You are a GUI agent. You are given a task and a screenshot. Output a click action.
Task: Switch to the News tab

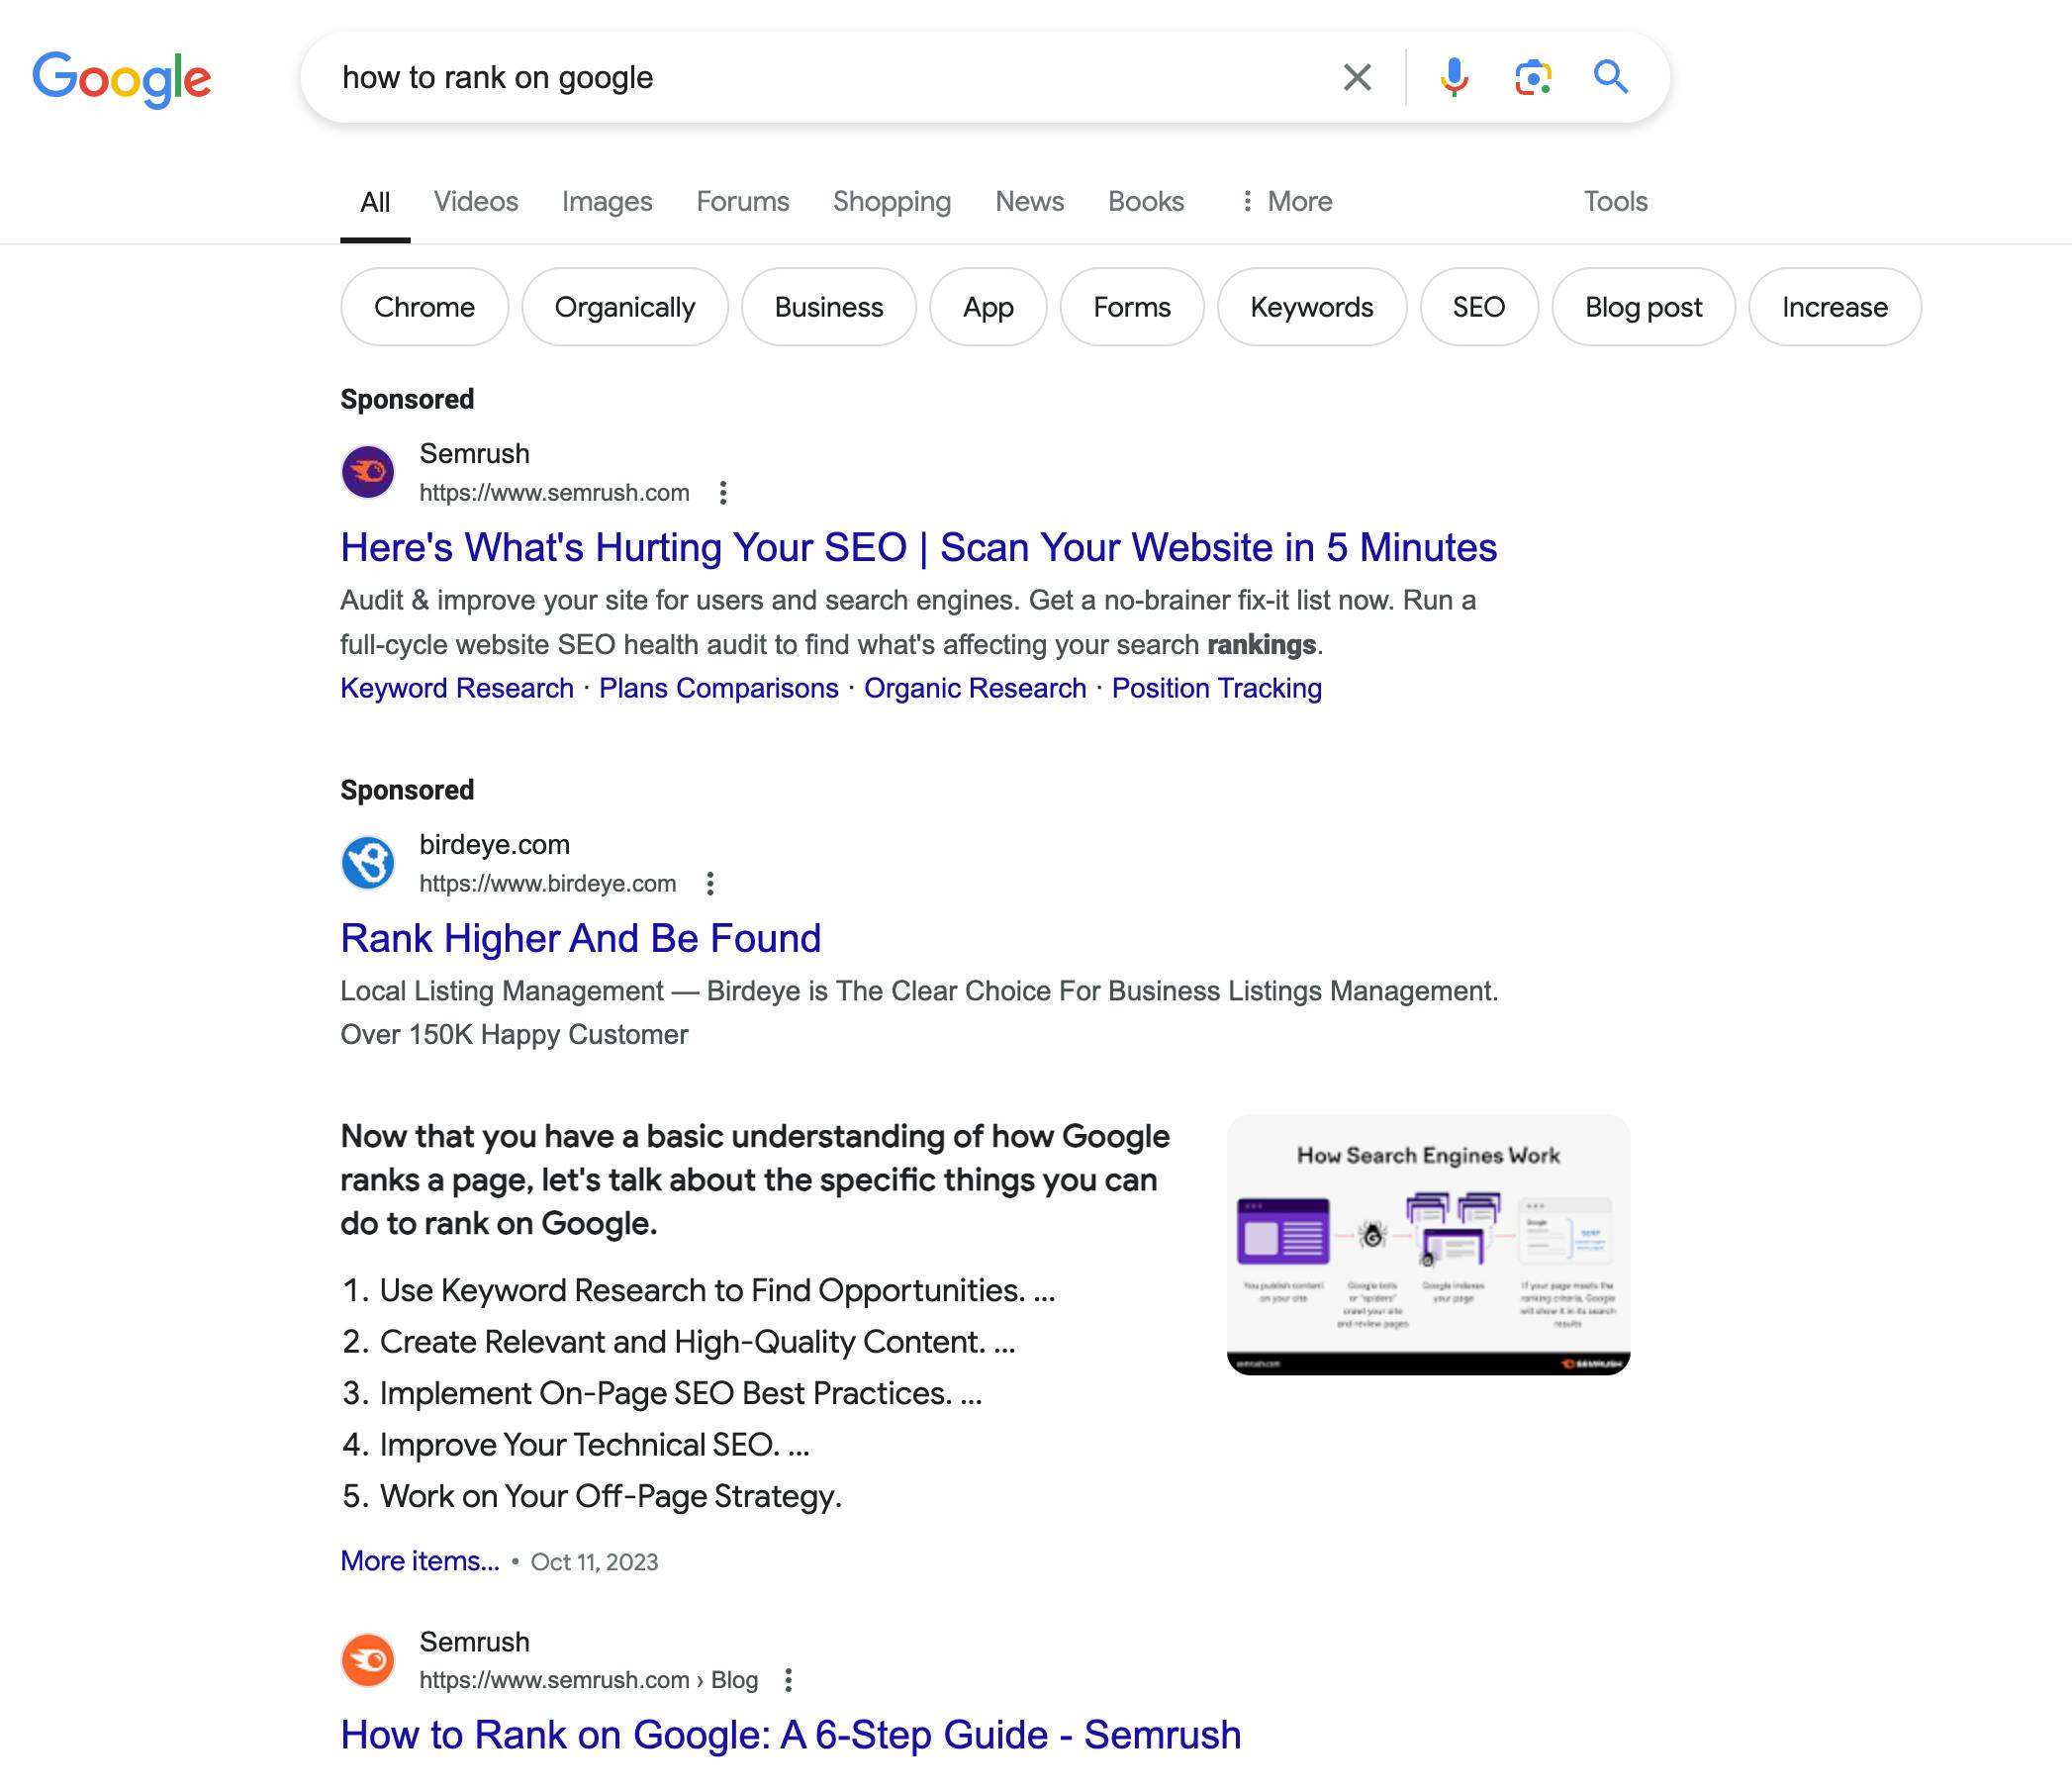[x=1029, y=201]
